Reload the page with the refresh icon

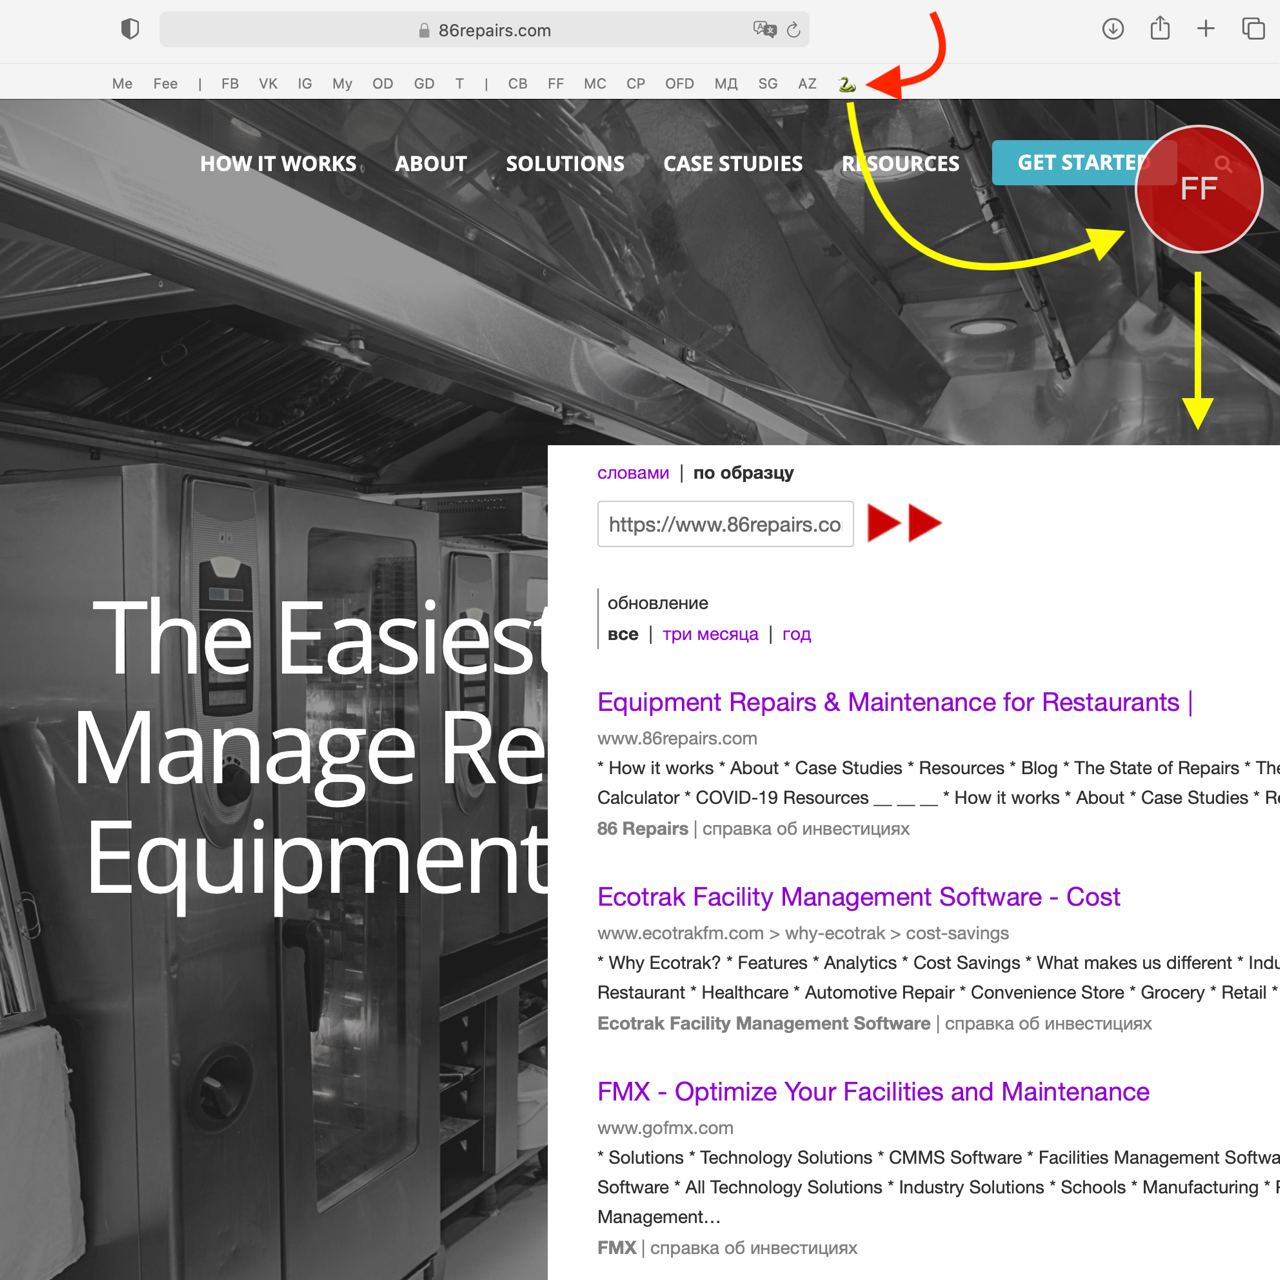tap(794, 30)
